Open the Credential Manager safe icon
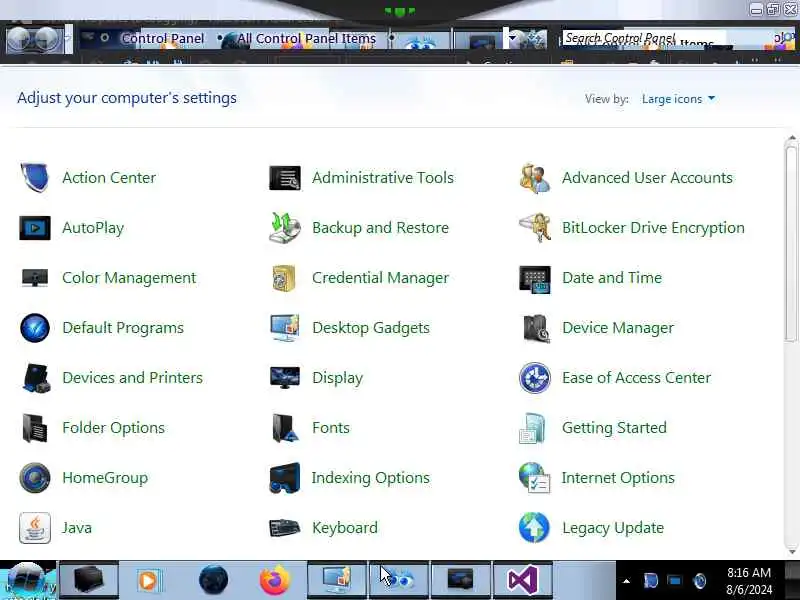This screenshot has width=800, height=600. click(284, 278)
